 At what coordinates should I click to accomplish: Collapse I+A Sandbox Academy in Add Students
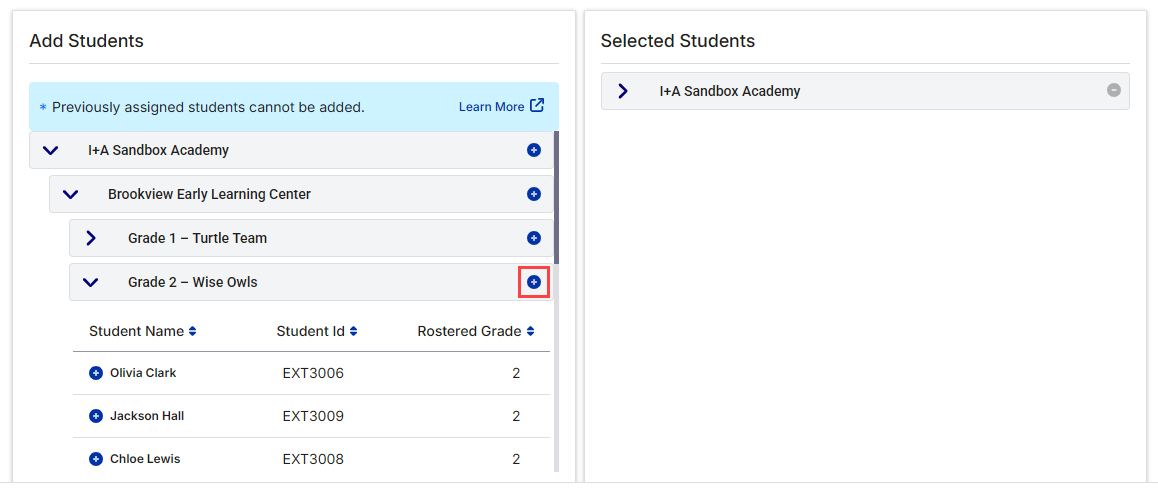coord(50,150)
